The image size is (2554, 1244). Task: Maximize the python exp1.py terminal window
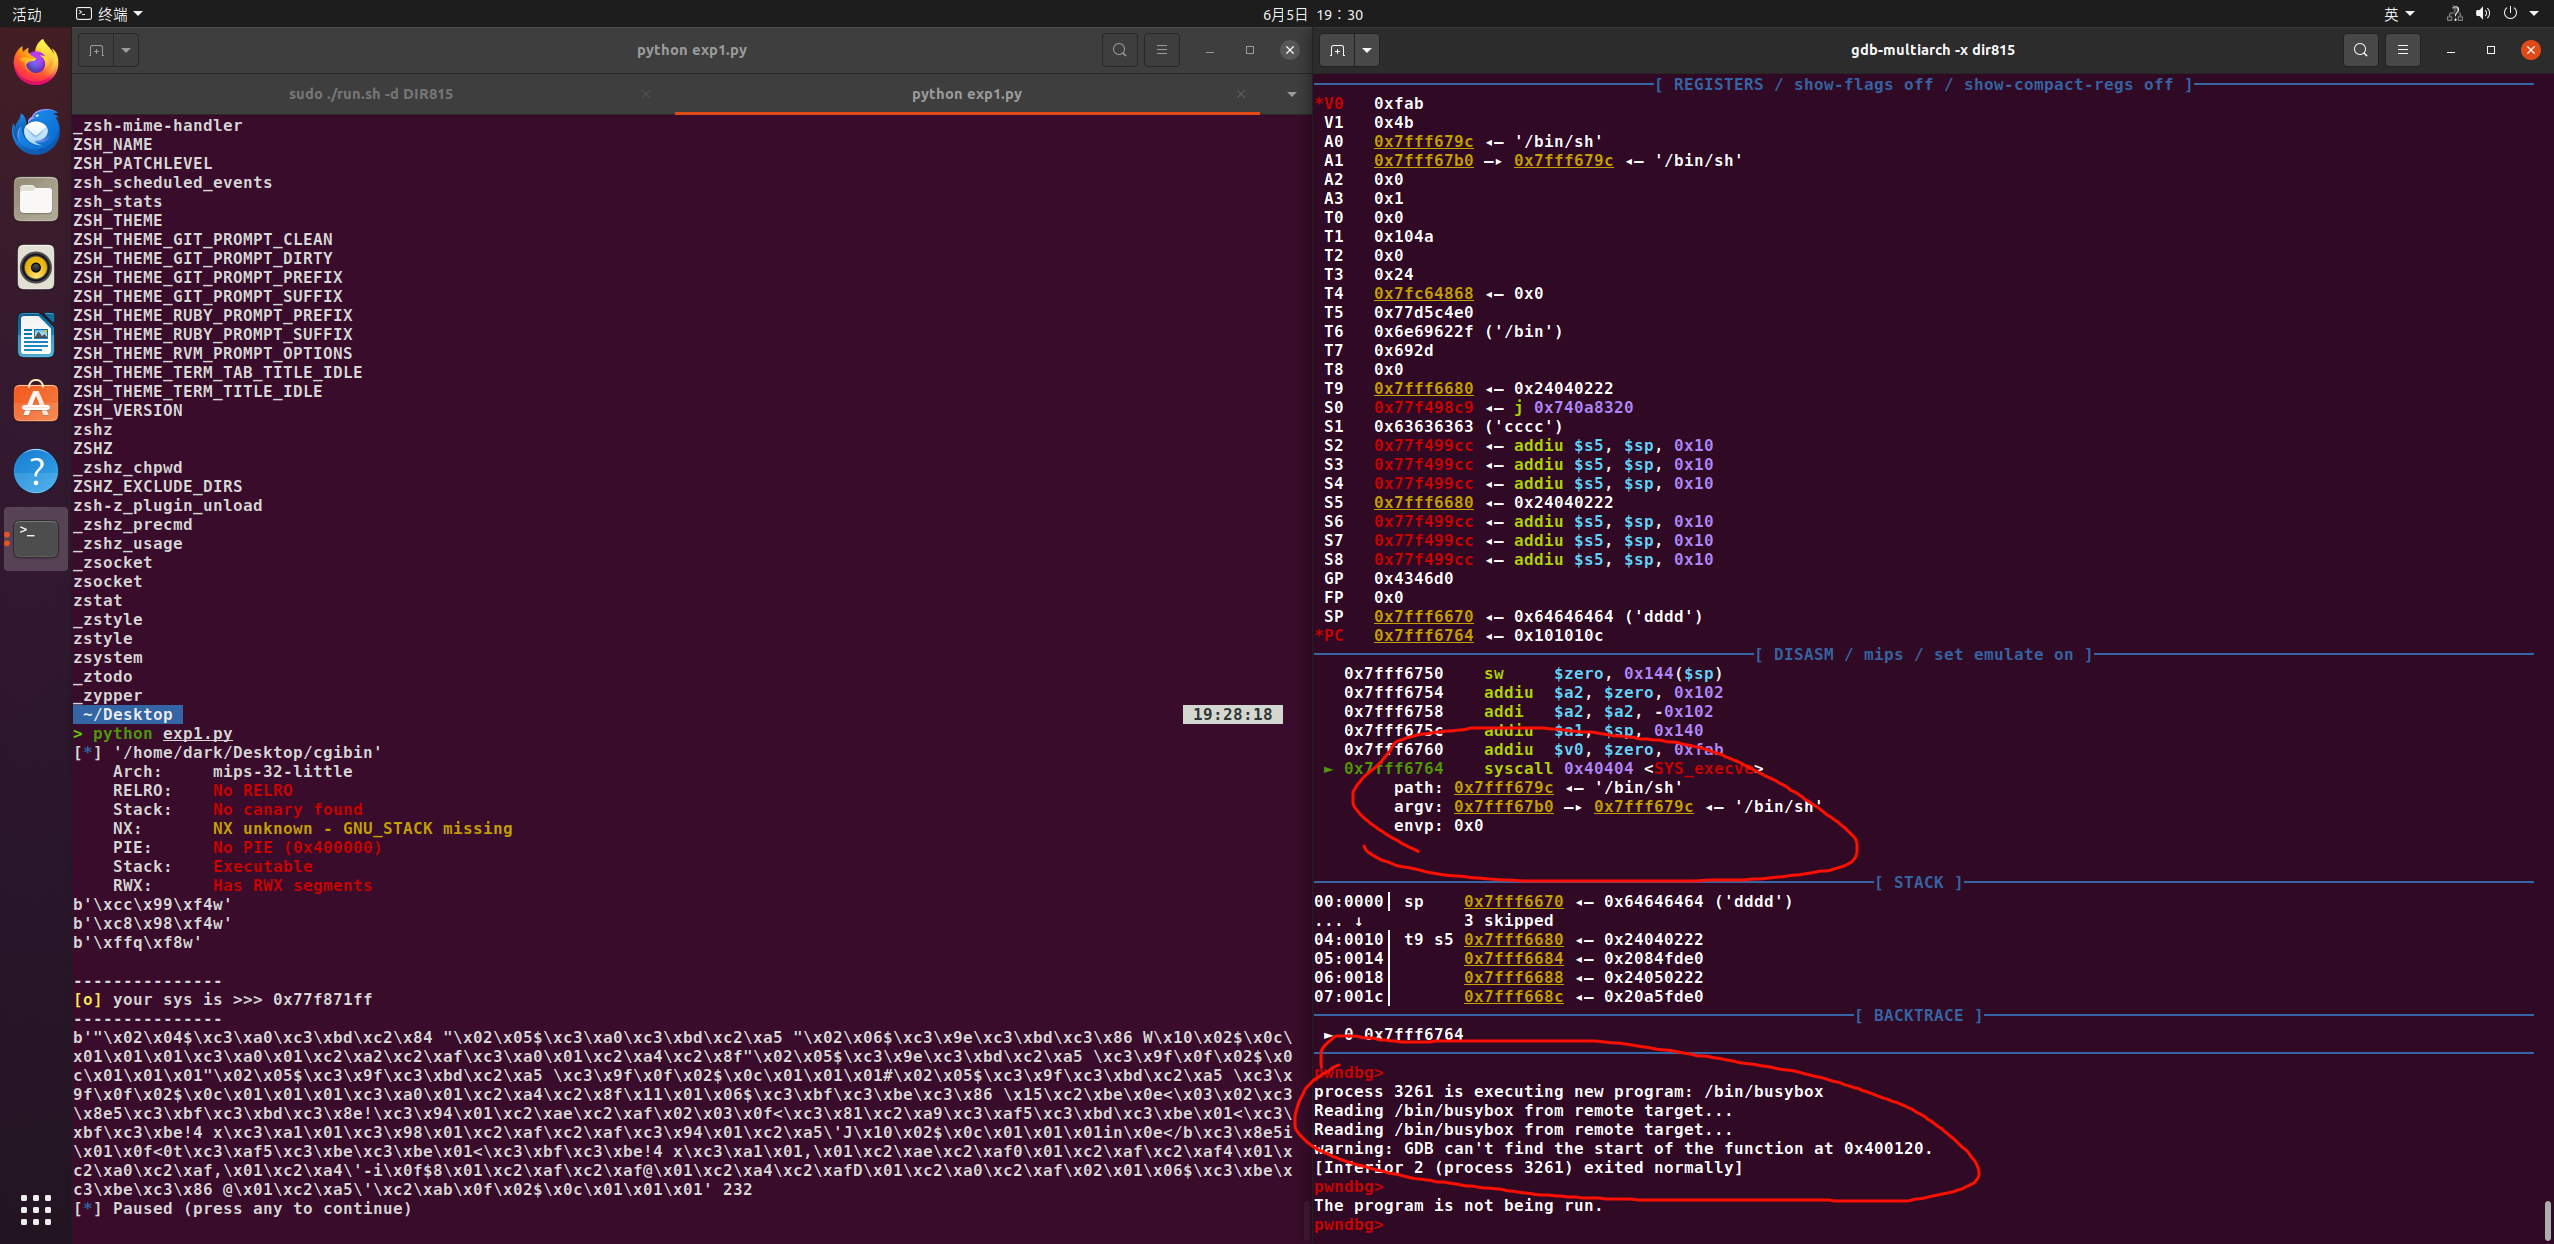[1249, 50]
